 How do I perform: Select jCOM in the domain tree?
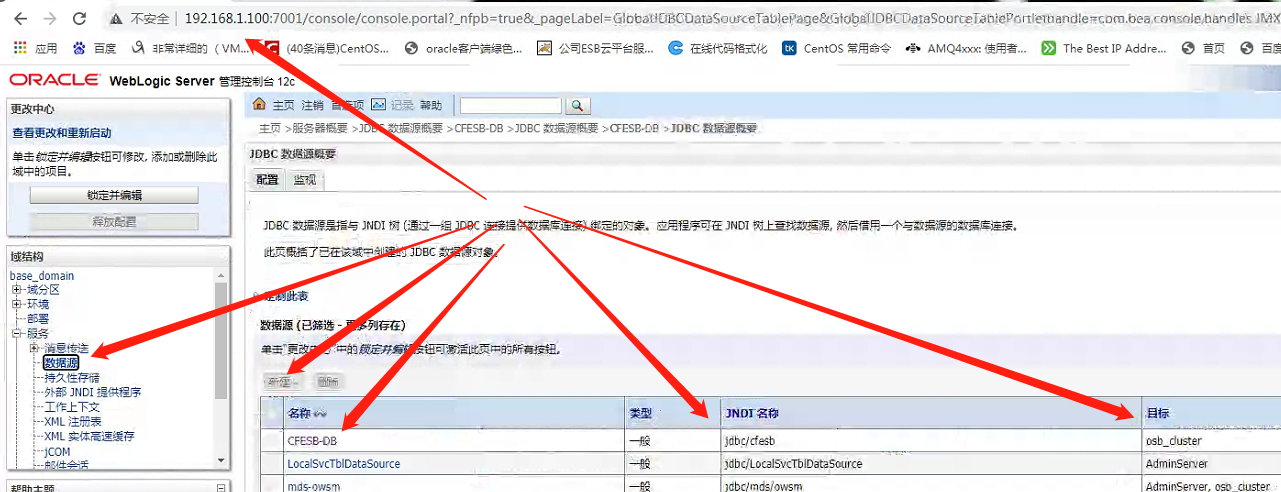58,451
